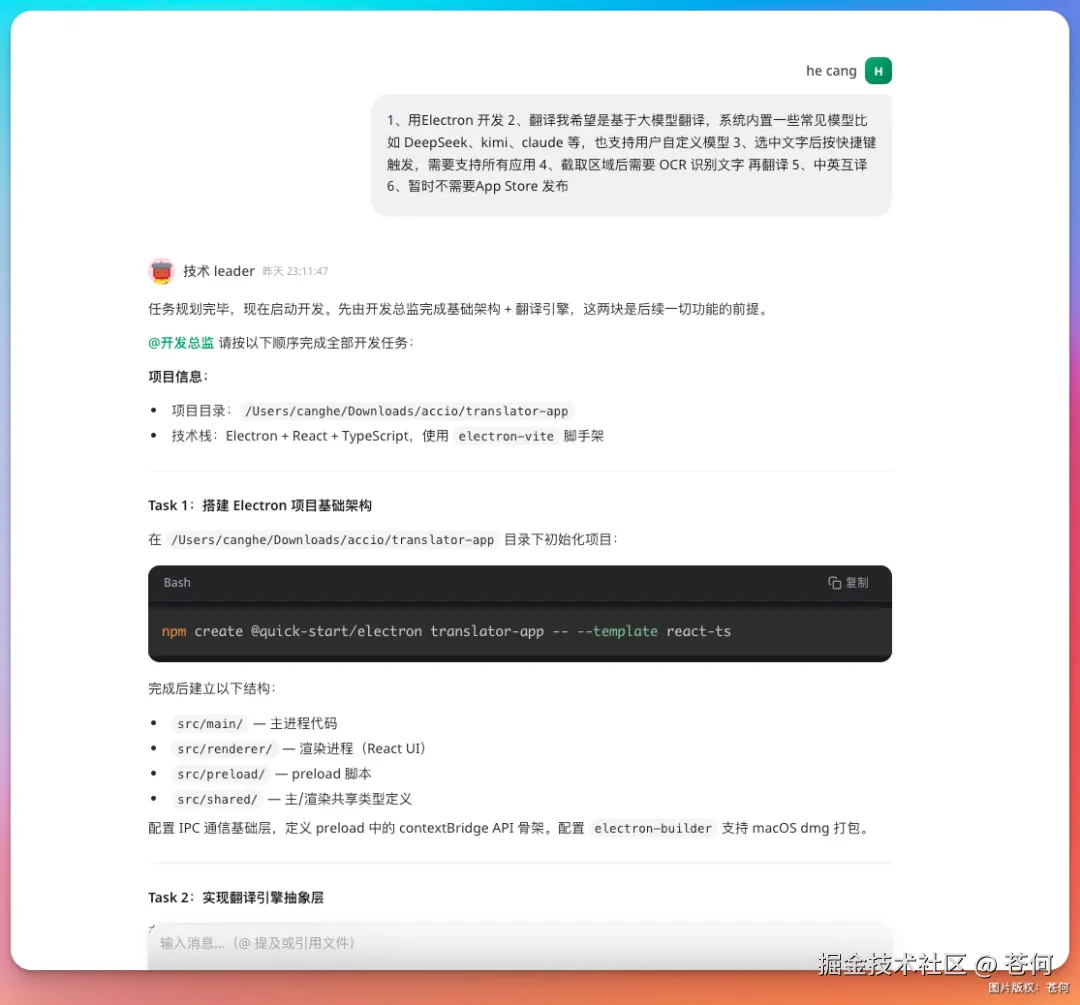Click the src/renderer/ code label
The image size is (1080, 1005).
(224, 748)
